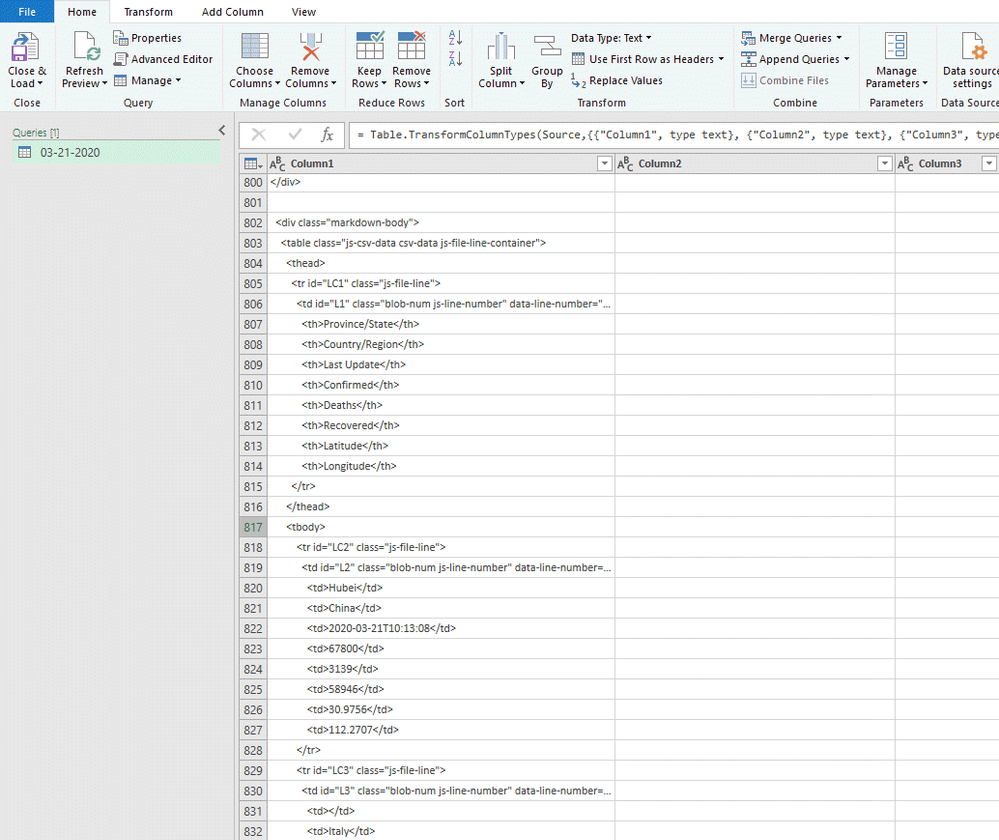
Task: Sort descending with the Z-A icon
Action: (x=455, y=58)
